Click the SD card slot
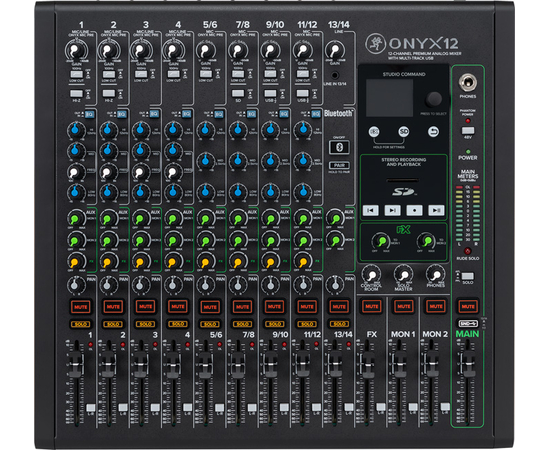Viewport: 550px width, 450px height. pos(403,180)
